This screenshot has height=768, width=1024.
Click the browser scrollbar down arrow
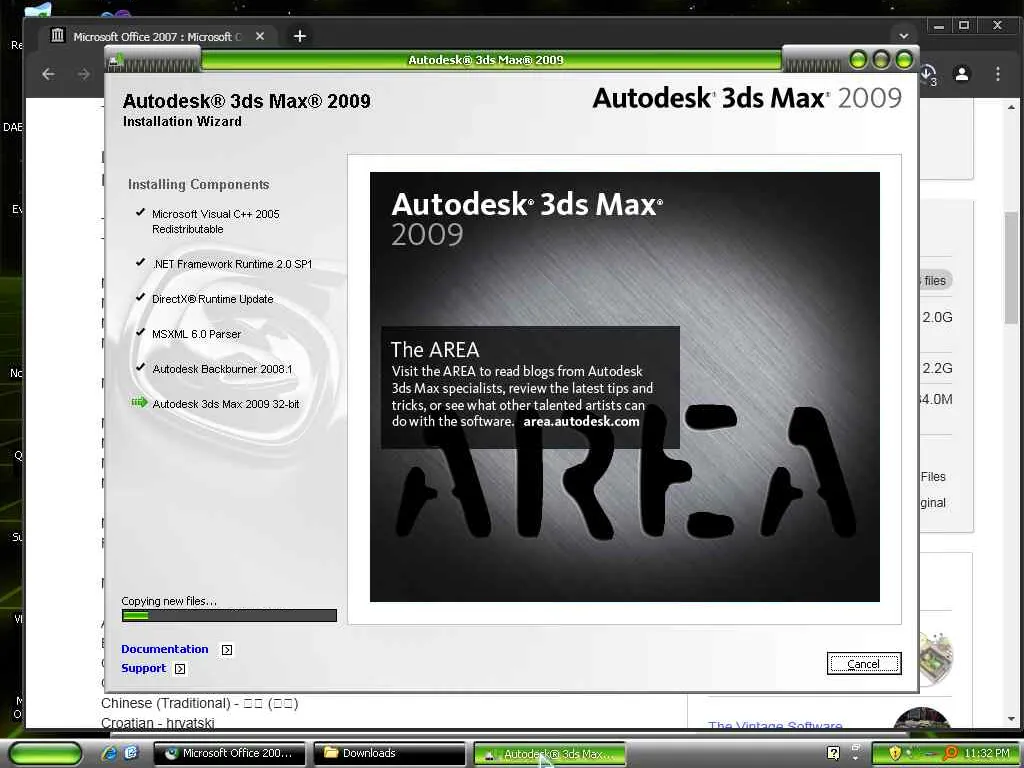[x=1012, y=719]
